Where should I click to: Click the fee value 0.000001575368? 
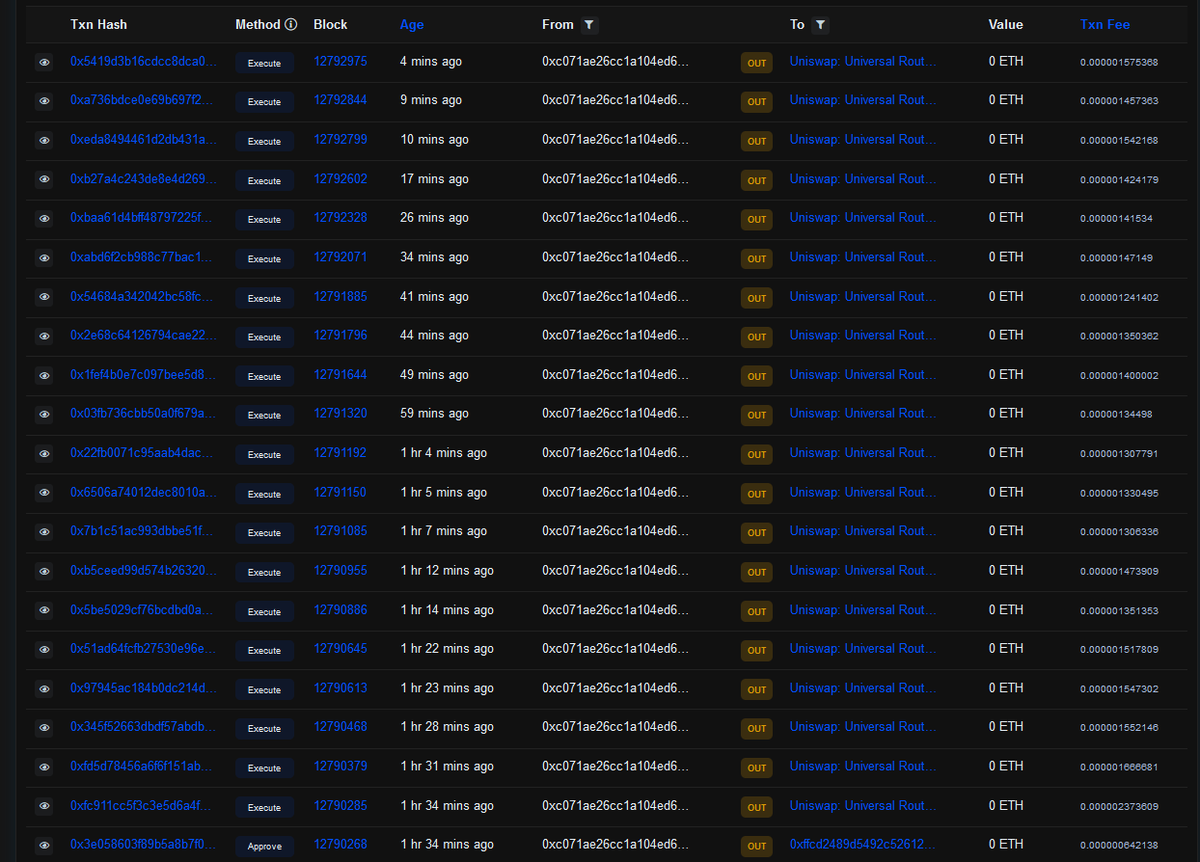point(1119,62)
